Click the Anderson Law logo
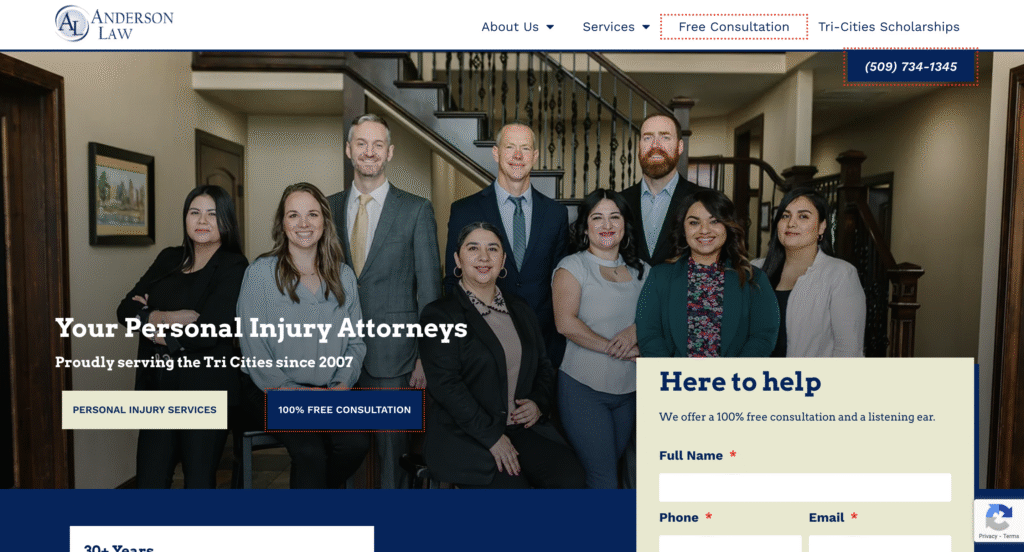Image resolution: width=1024 pixels, height=552 pixels. pos(114,24)
